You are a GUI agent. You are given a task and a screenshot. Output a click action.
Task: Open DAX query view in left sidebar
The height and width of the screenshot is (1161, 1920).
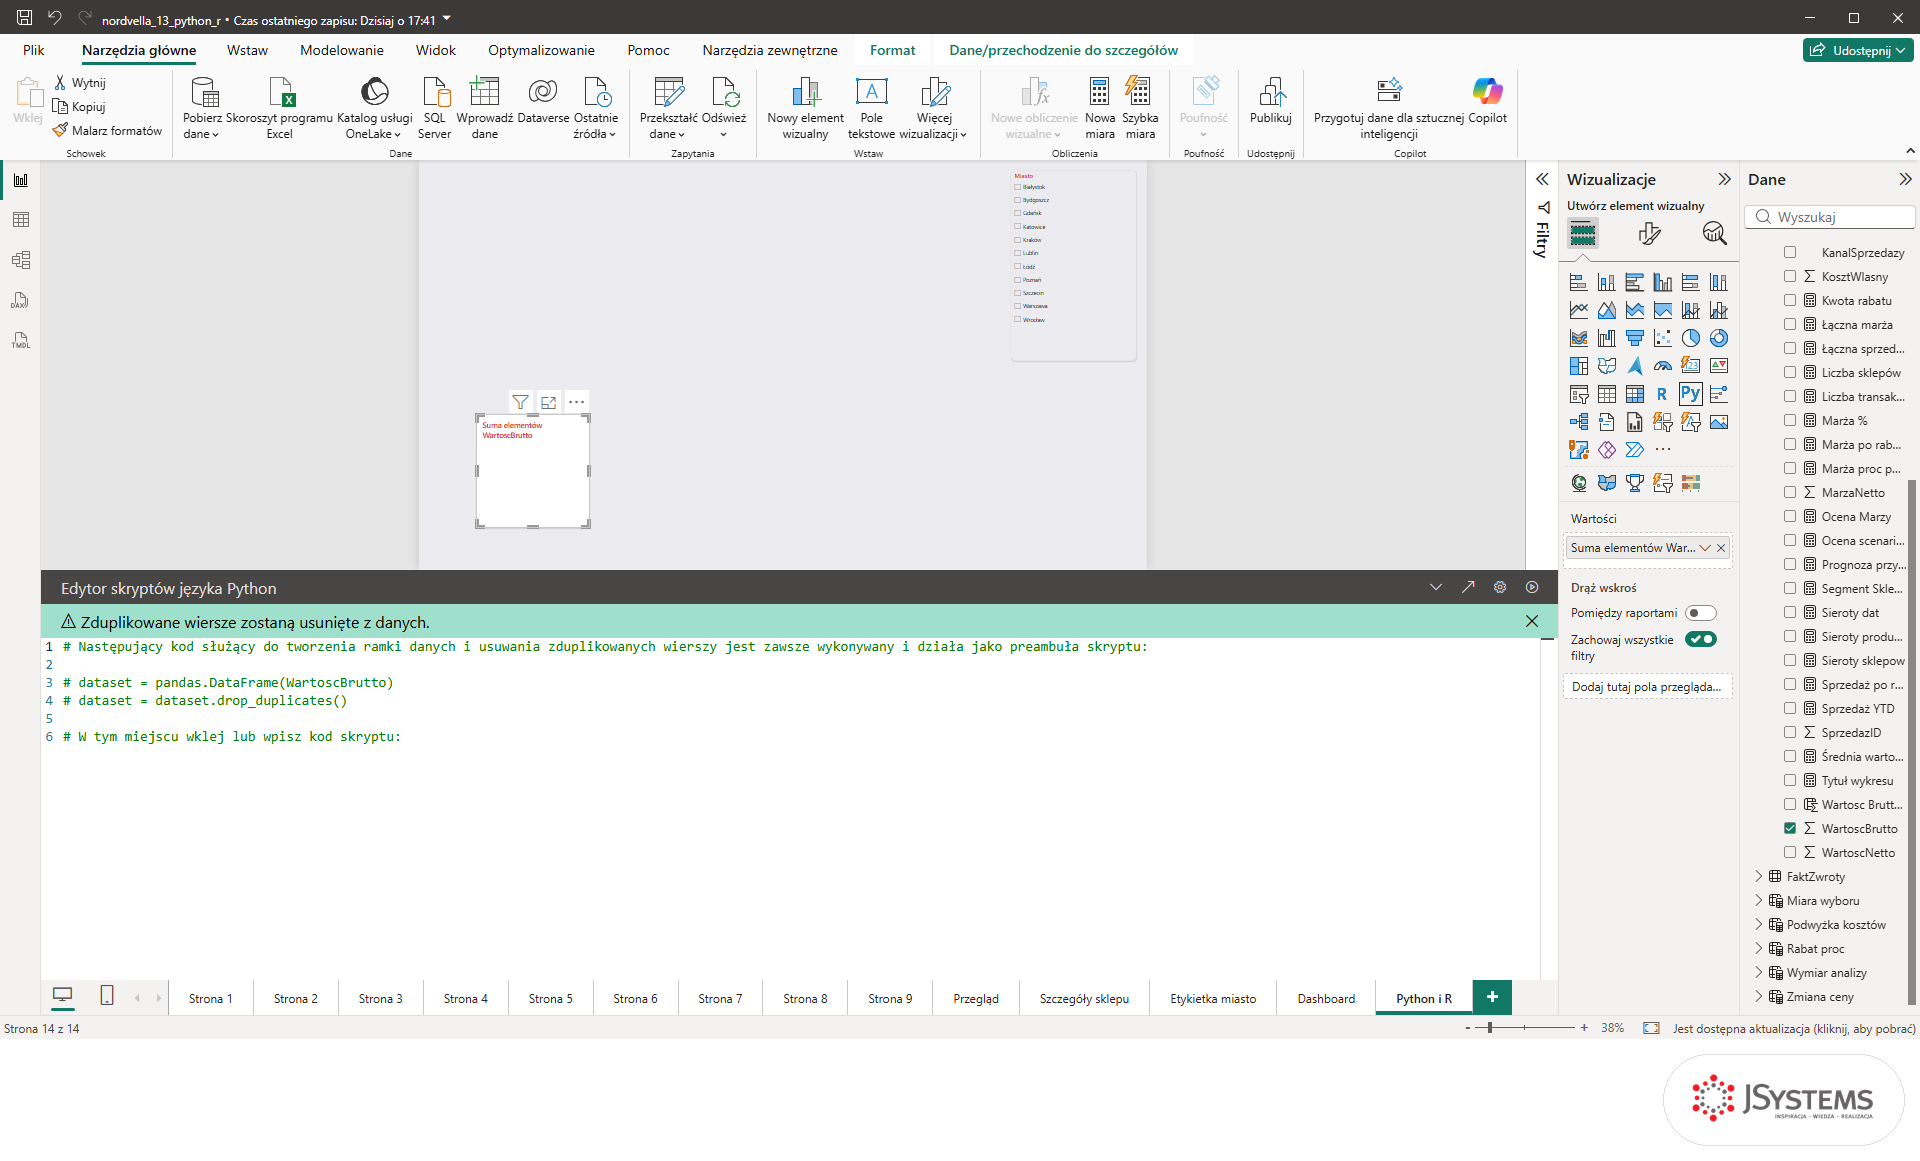coord(21,300)
